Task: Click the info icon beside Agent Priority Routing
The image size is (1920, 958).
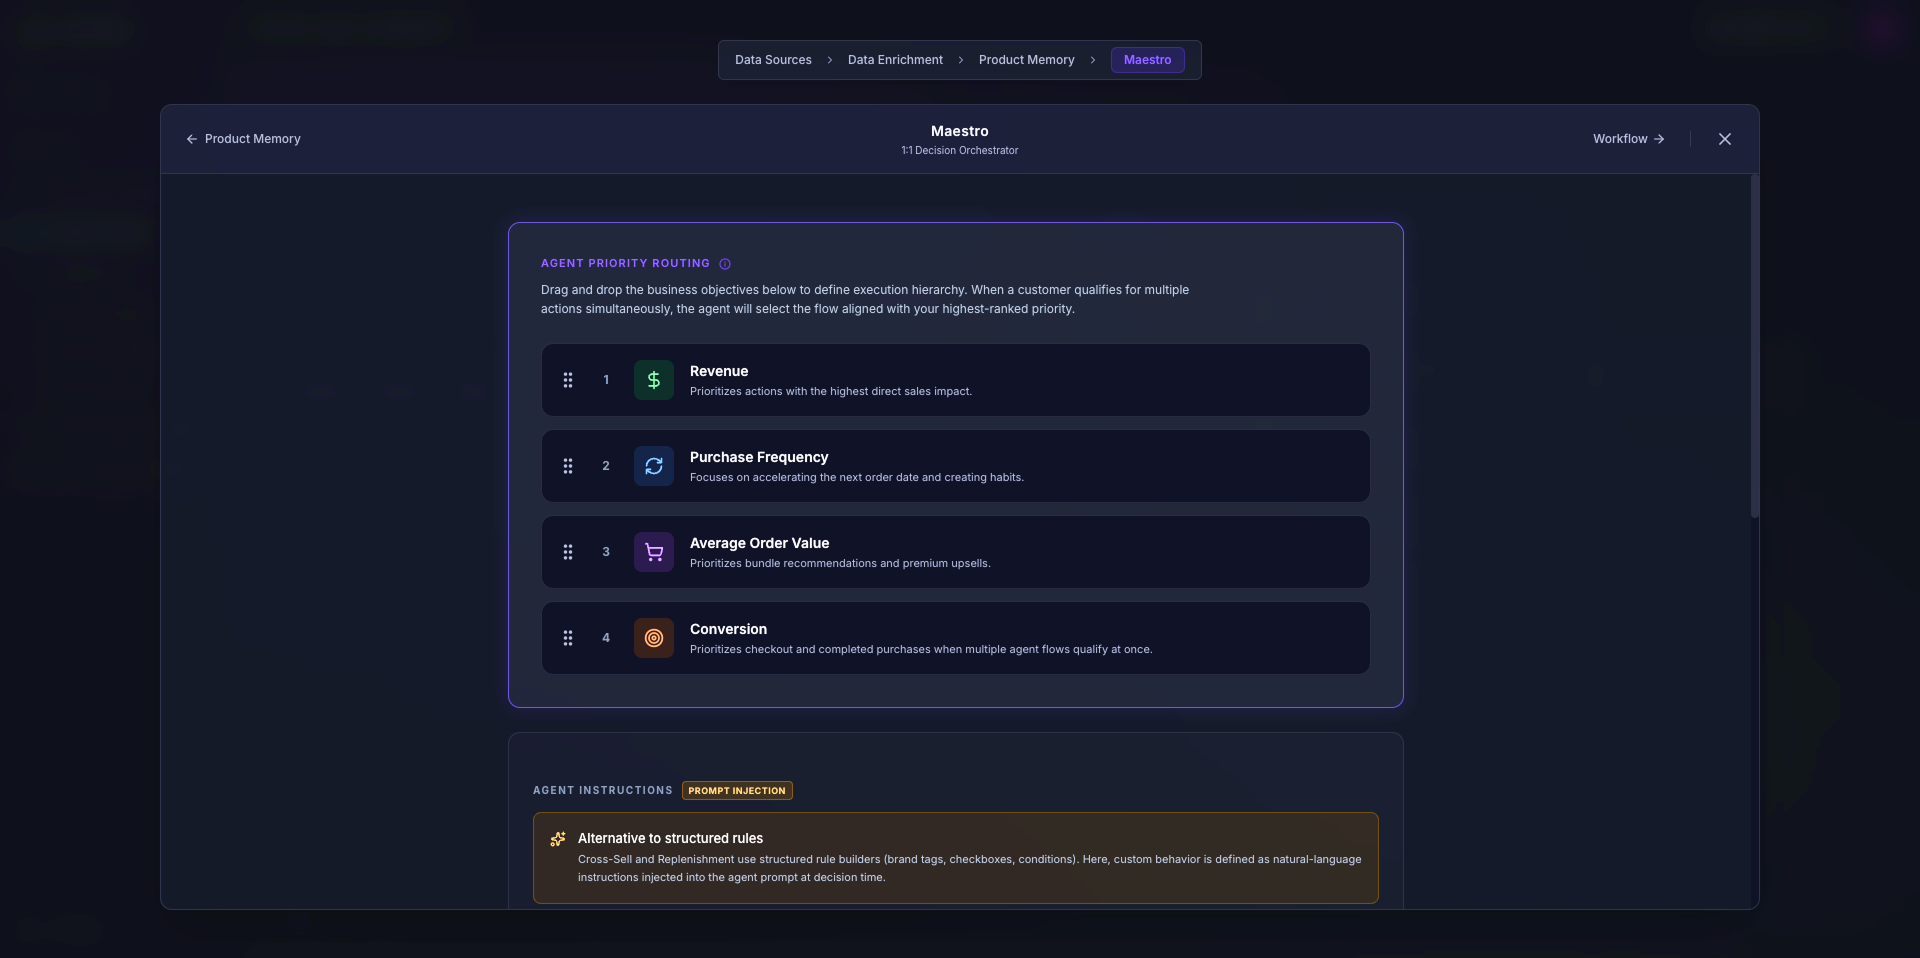Action: (x=725, y=264)
